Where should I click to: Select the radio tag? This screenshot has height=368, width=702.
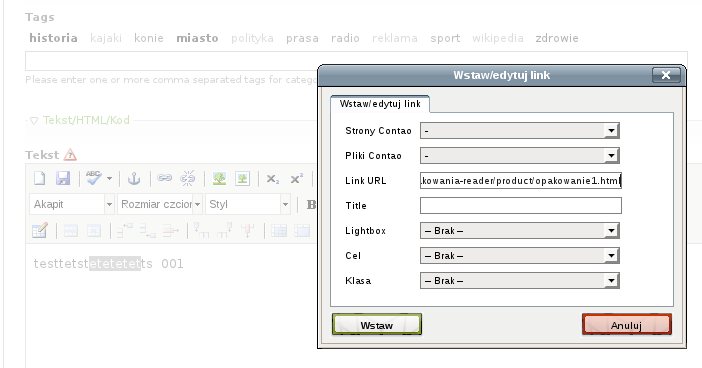(x=345, y=38)
